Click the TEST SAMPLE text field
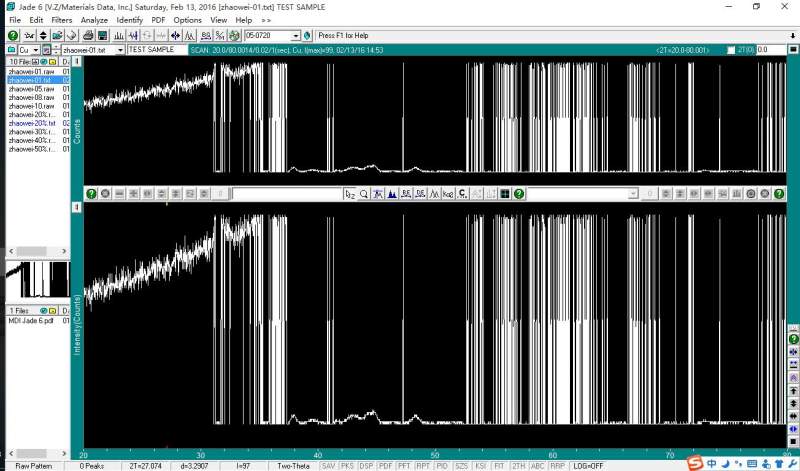This screenshot has height=471, width=800. point(157,50)
